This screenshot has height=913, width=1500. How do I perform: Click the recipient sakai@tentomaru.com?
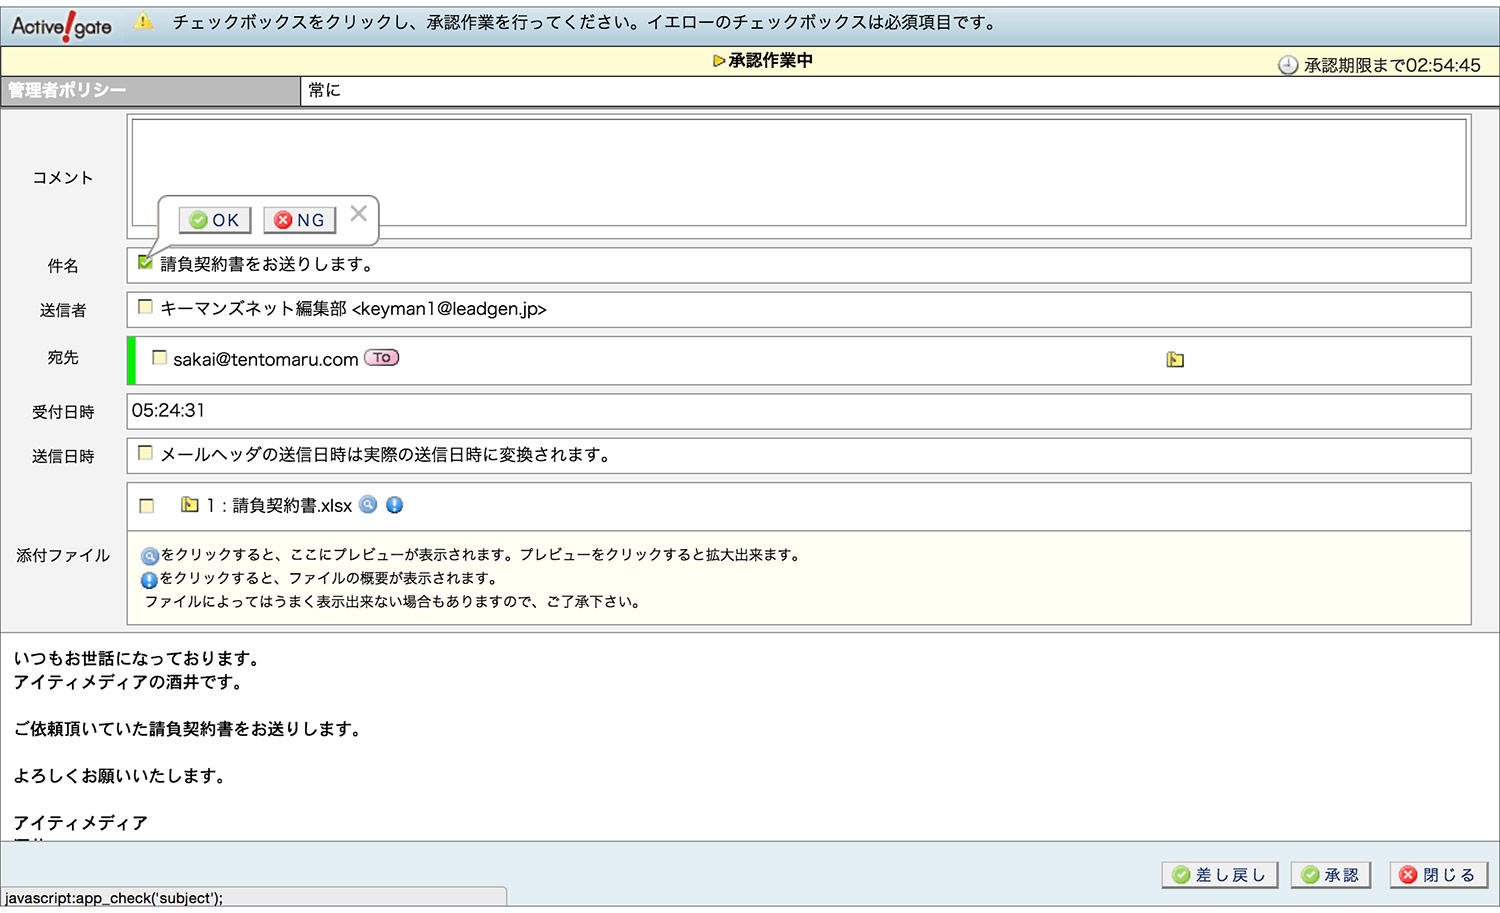point(266,359)
